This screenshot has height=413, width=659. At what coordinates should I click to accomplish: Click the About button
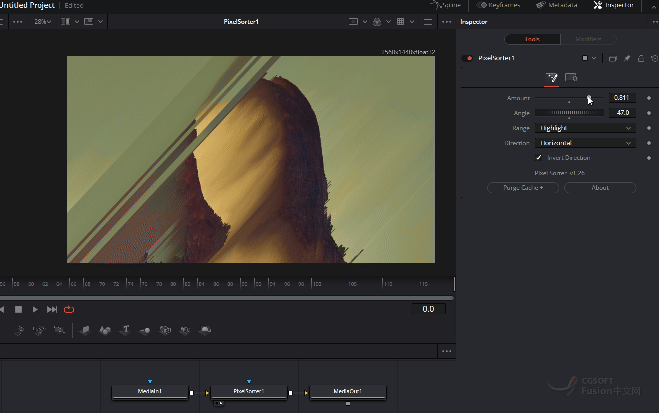coord(599,188)
